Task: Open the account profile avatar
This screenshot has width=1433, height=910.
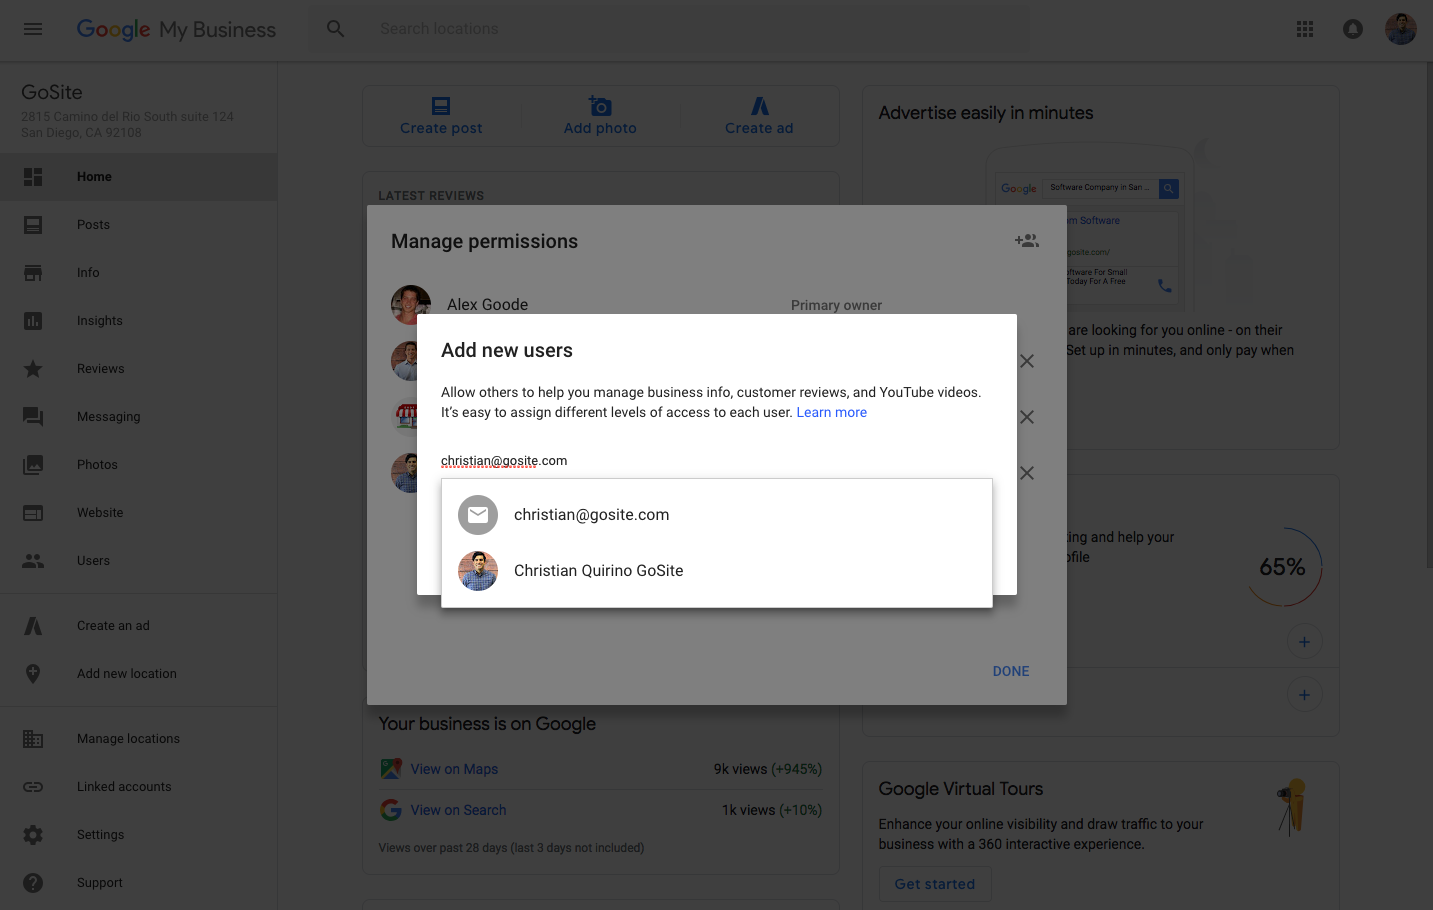Action: (x=1401, y=29)
